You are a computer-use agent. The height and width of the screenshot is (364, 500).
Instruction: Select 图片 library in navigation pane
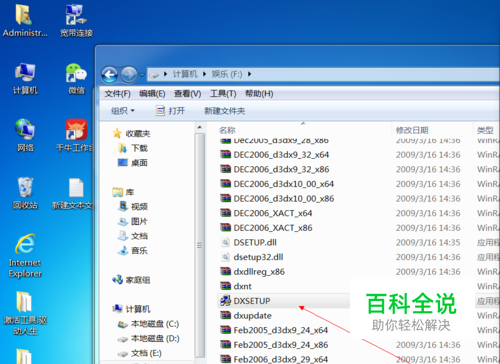133,221
